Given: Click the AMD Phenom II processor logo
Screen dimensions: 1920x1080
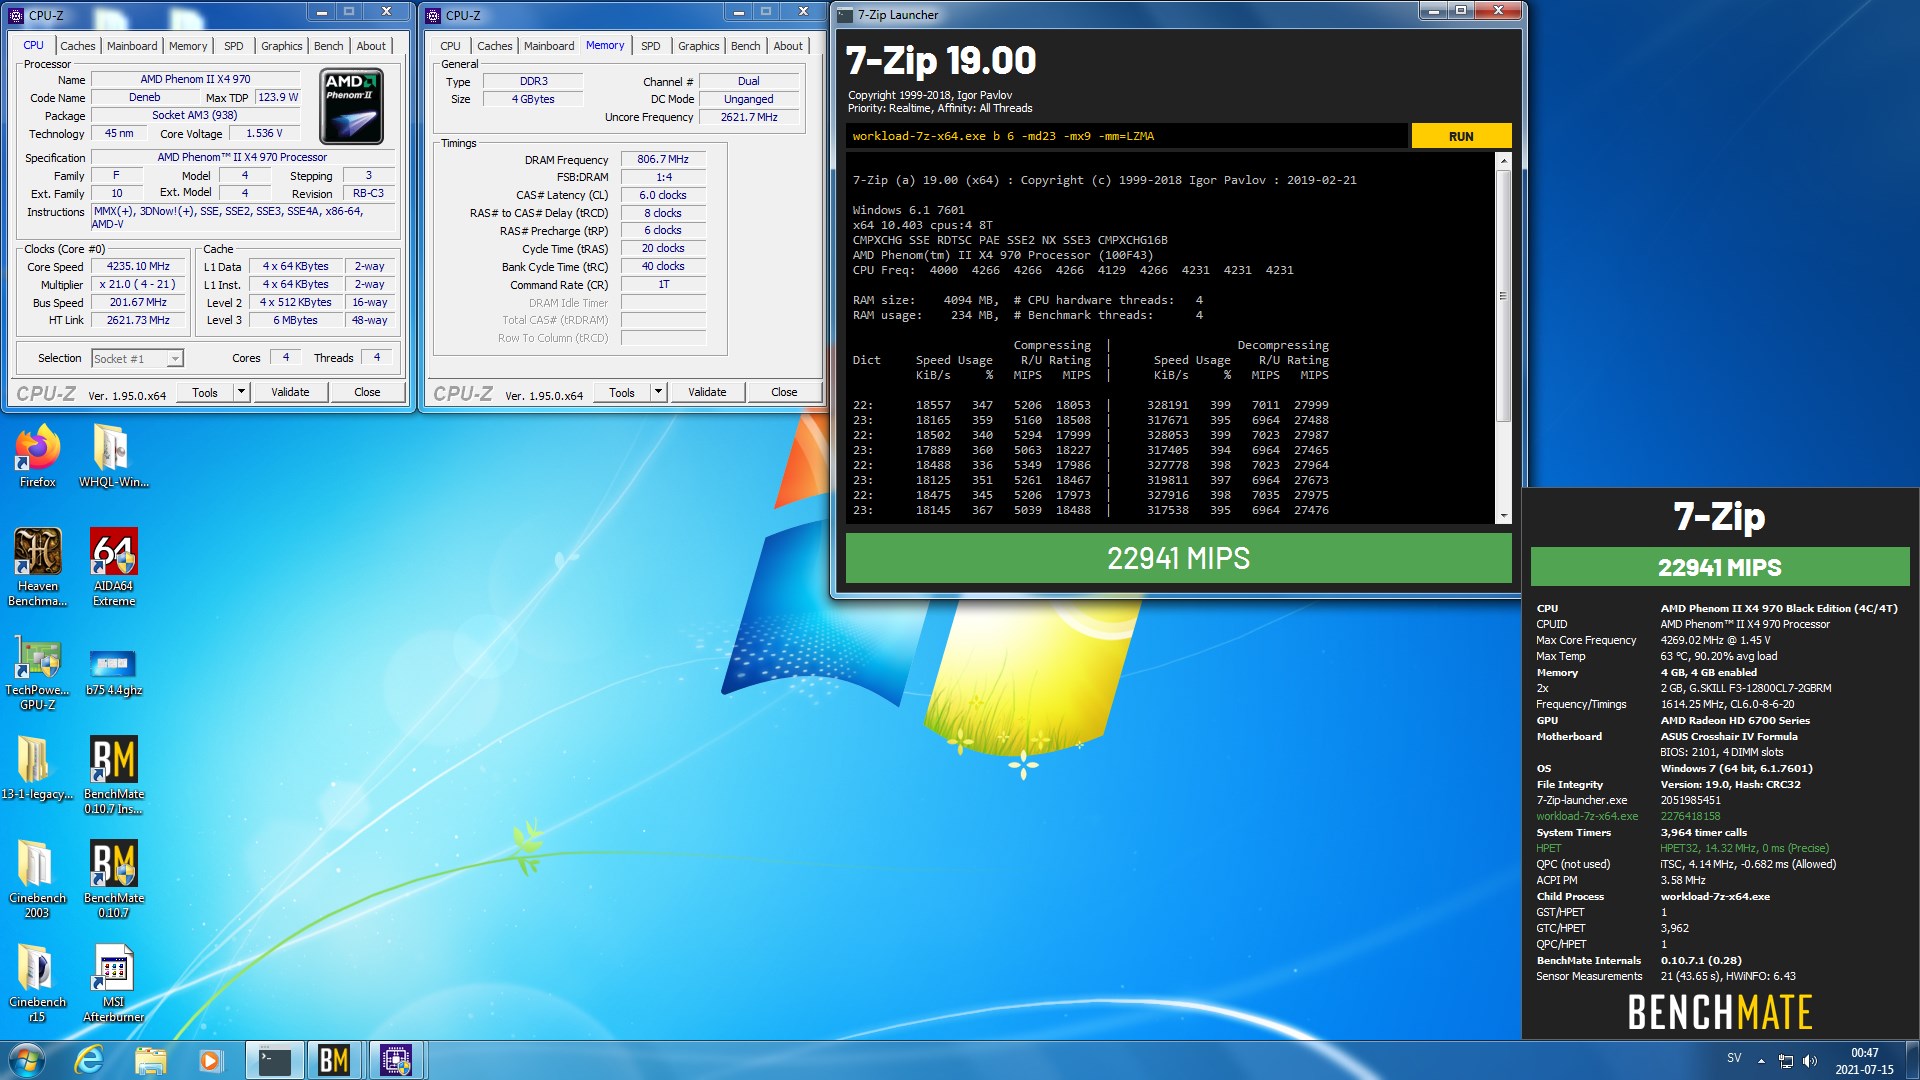Looking at the screenshot, I should click(351, 106).
